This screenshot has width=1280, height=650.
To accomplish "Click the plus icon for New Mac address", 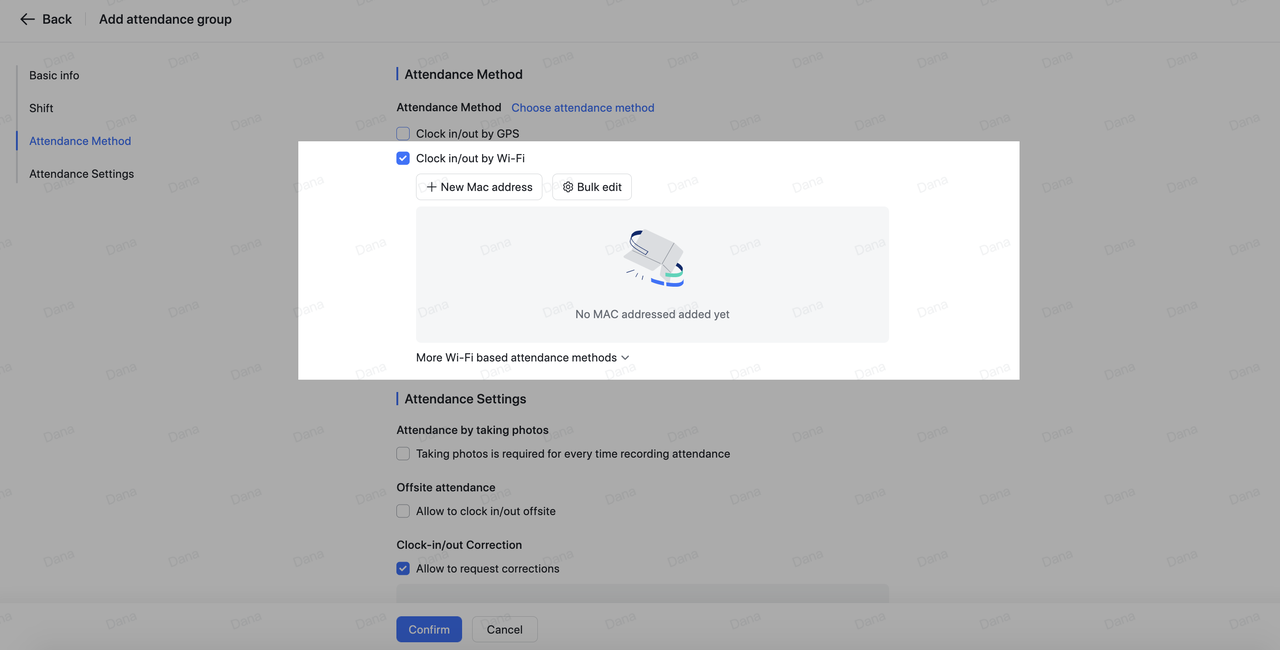I will click(431, 187).
